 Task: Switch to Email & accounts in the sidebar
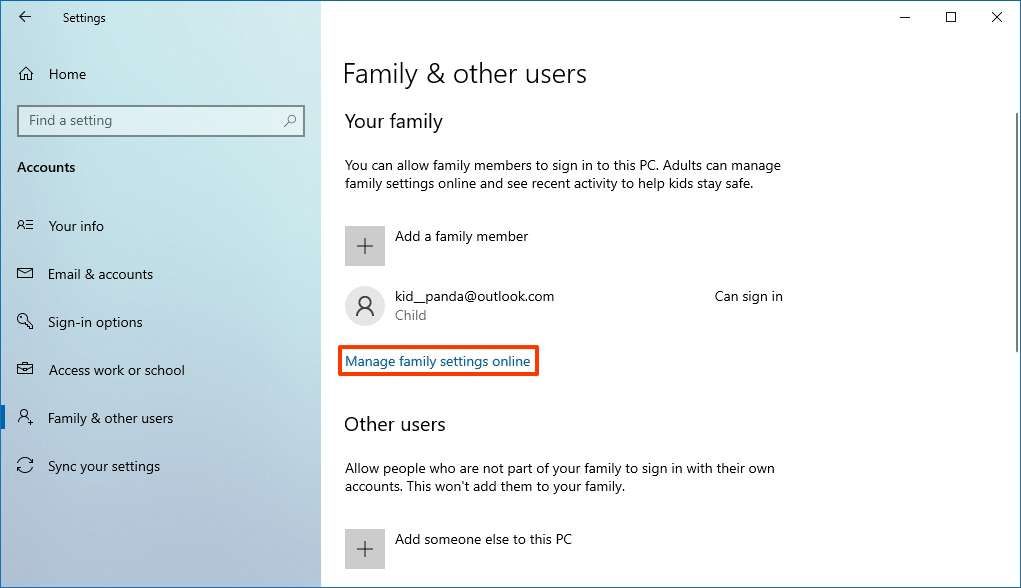click(x=100, y=274)
